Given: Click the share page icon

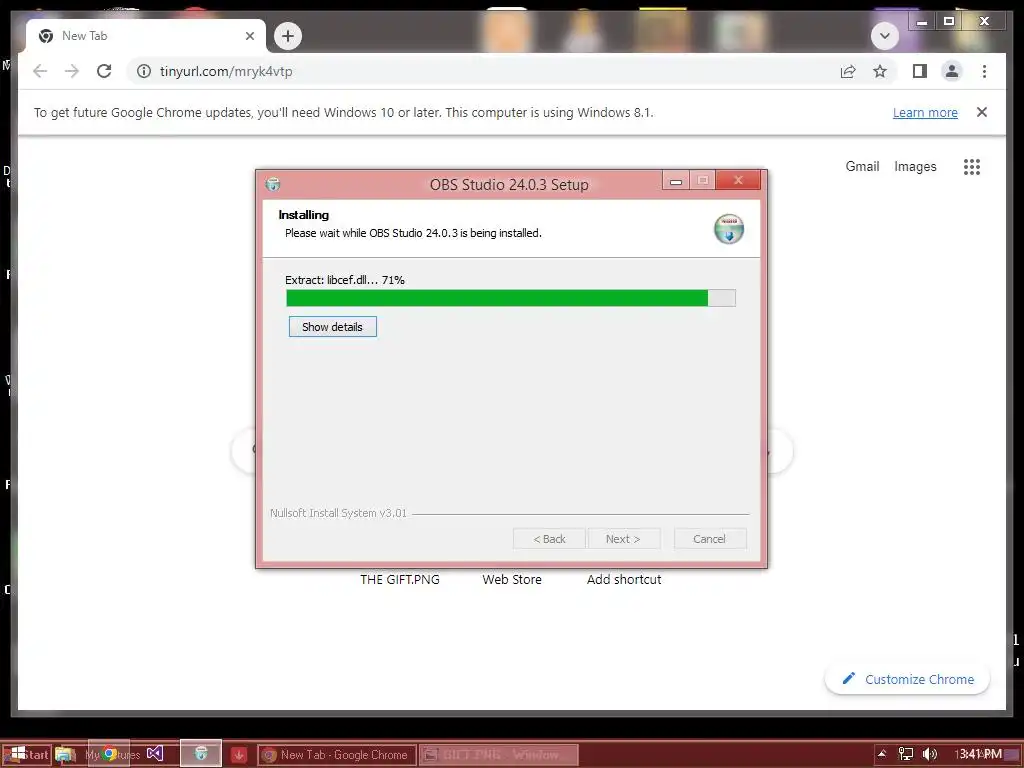Looking at the screenshot, I should point(848,71).
